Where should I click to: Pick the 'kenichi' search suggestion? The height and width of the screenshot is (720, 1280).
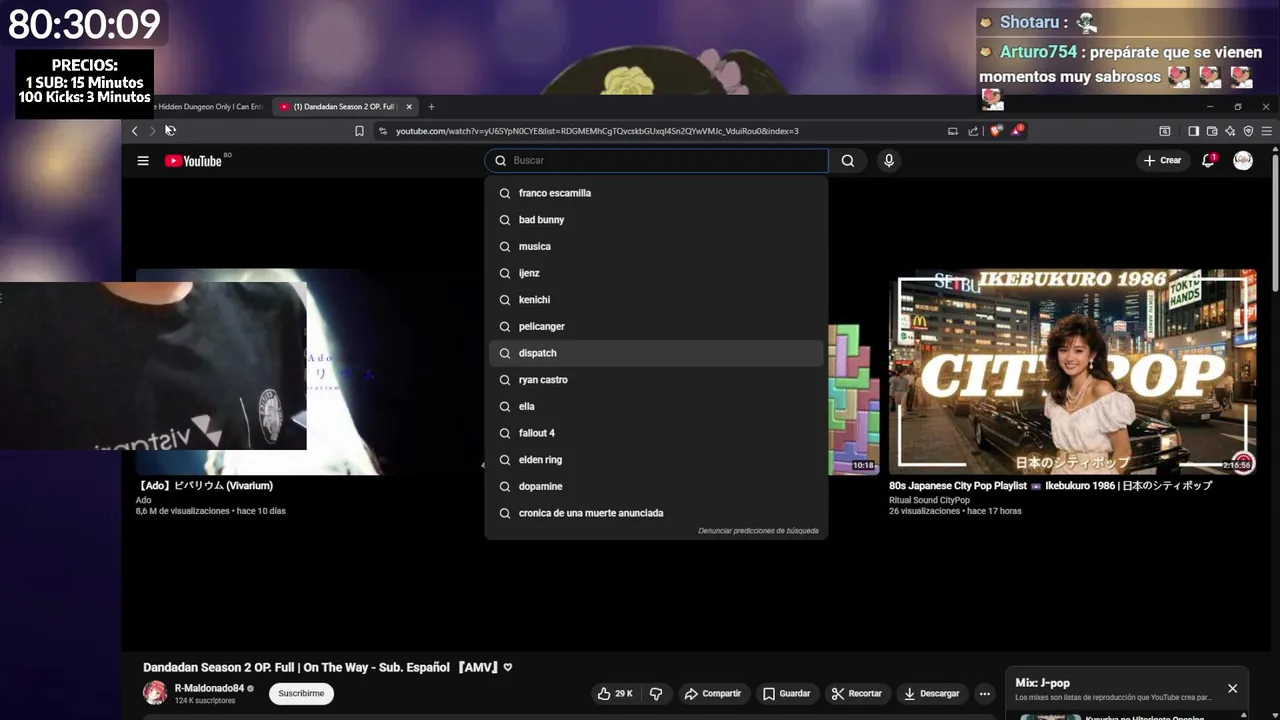pos(656,300)
